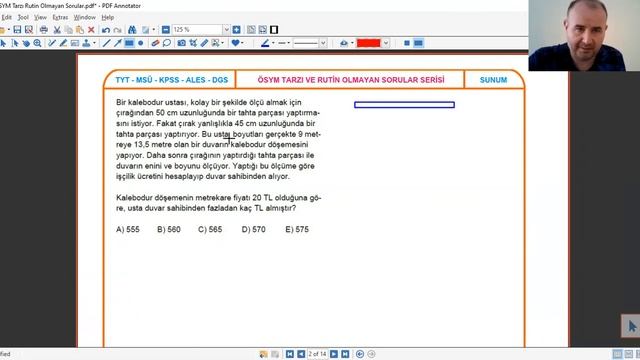The height and width of the screenshot is (360, 640).
Task: Open the Tool menu
Action: click(x=23, y=18)
